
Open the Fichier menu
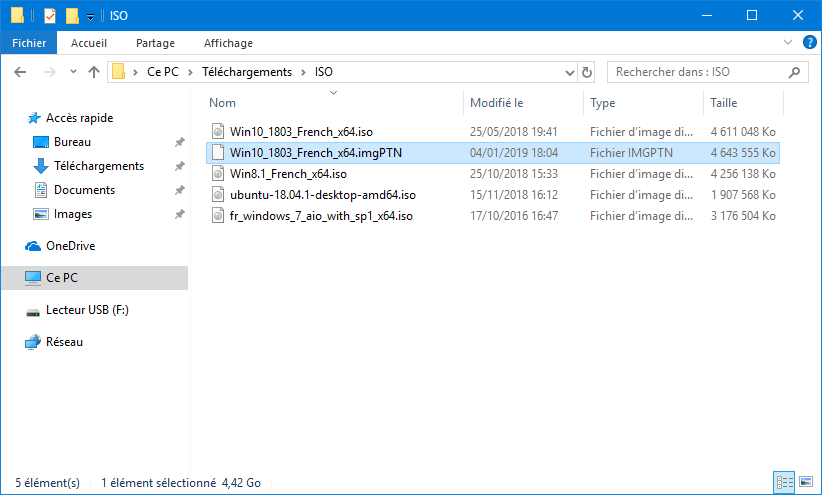pyautogui.click(x=29, y=43)
